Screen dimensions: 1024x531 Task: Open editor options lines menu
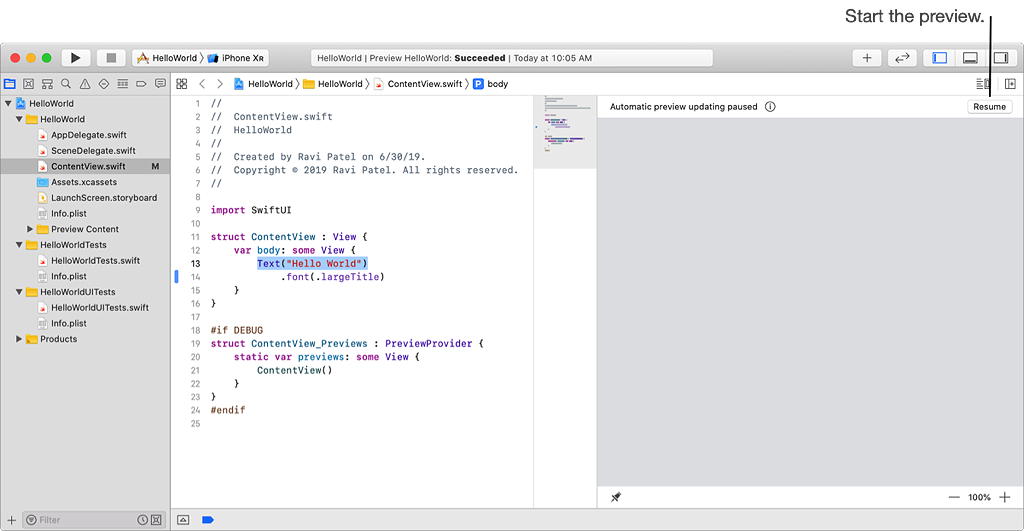pos(982,84)
